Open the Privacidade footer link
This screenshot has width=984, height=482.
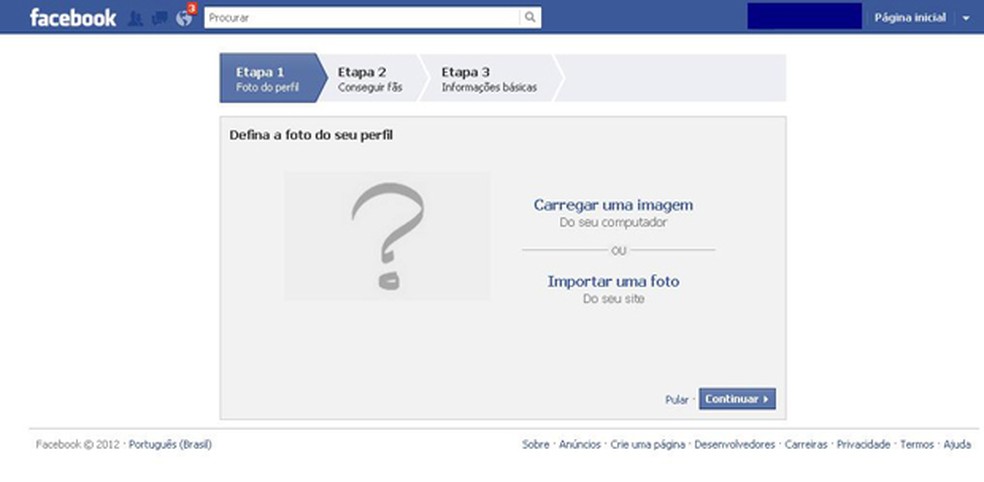[x=863, y=444]
